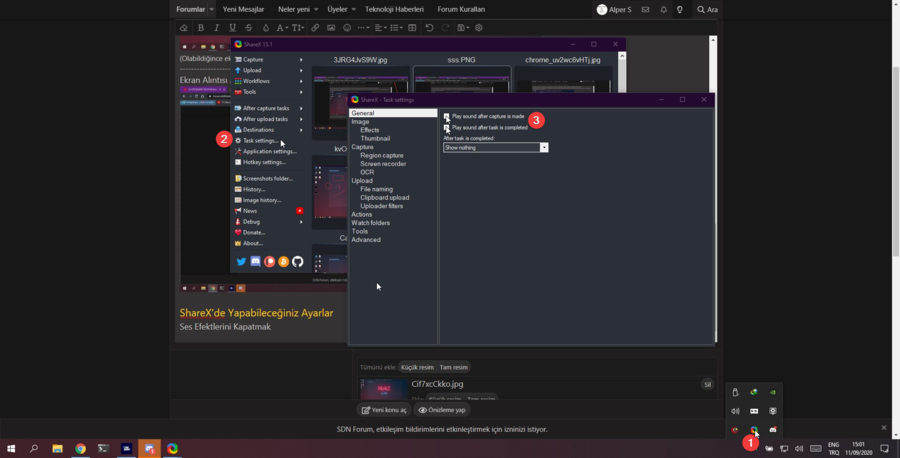Toggle strikethrough formatting in the editor
The height and width of the screenshot is (458, 900).
[x=249, y=28]
